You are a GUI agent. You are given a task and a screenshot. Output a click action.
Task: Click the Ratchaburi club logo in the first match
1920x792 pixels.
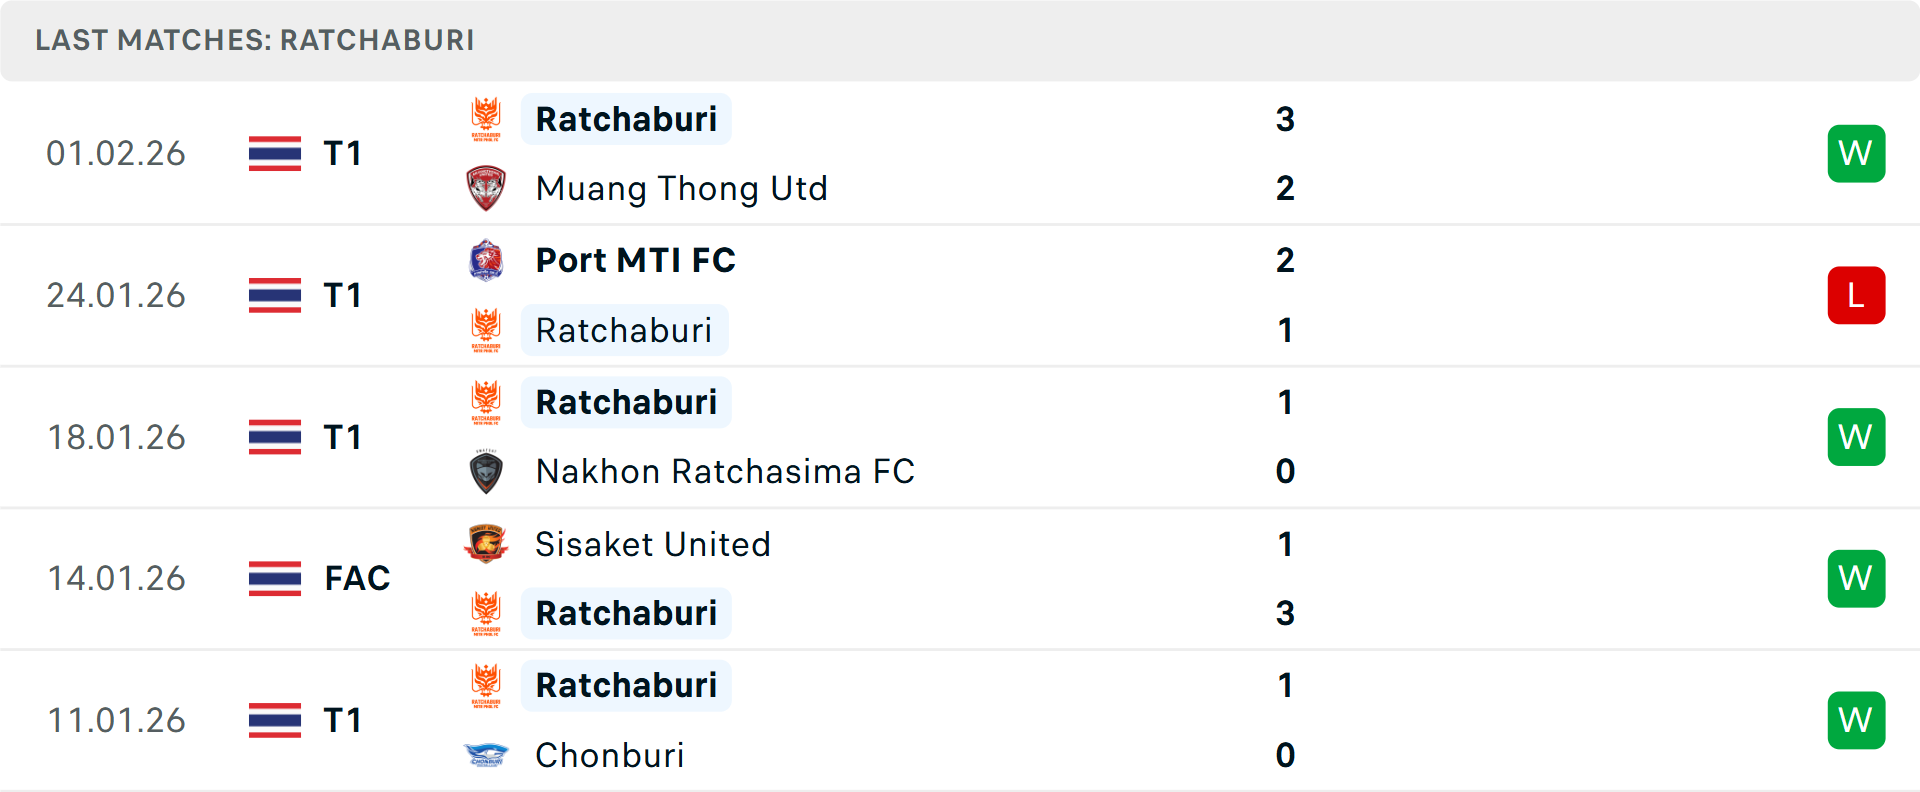(x=487, y=118)
